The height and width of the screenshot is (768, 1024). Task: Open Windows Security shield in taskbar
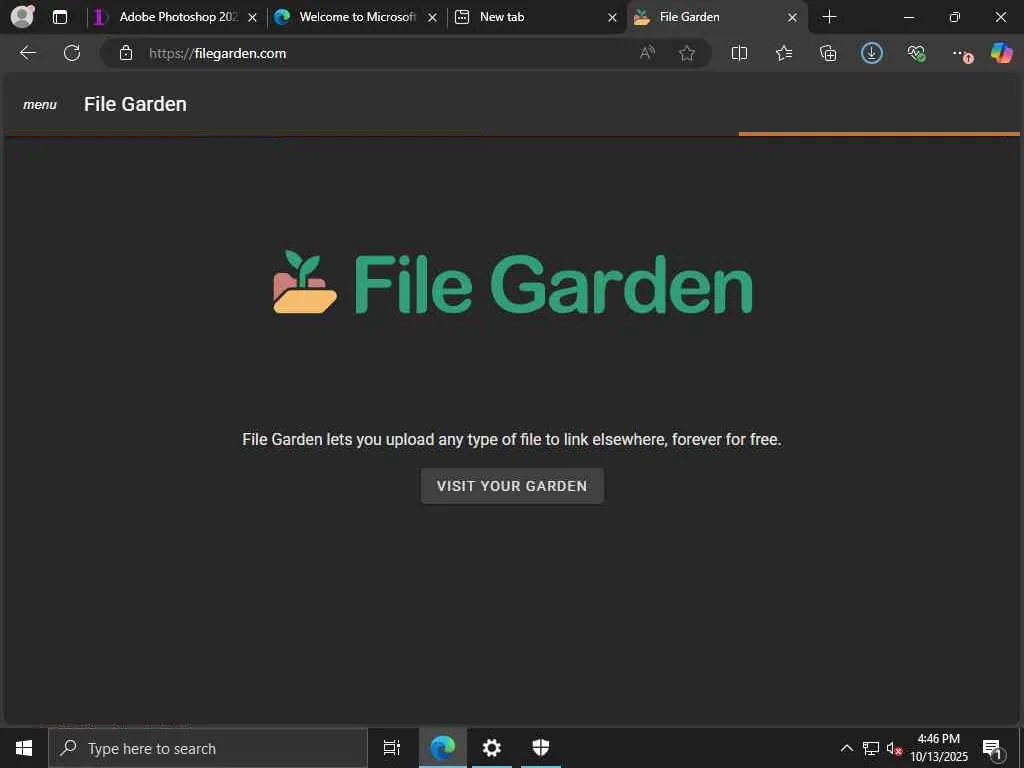point(541,748)
